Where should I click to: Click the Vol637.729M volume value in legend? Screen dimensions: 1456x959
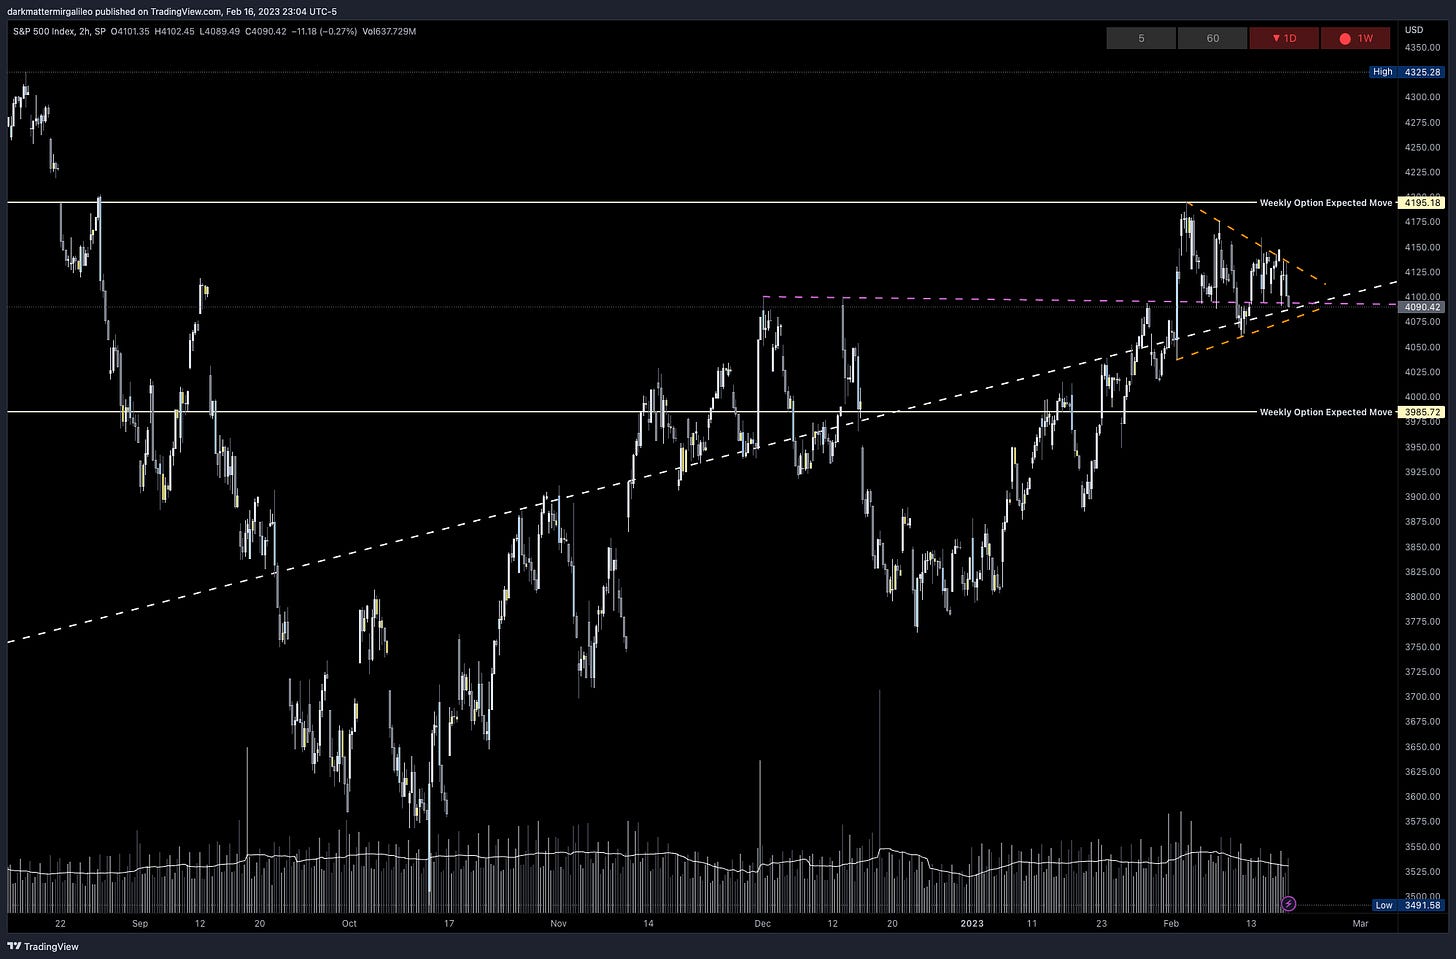click(391, 31)
